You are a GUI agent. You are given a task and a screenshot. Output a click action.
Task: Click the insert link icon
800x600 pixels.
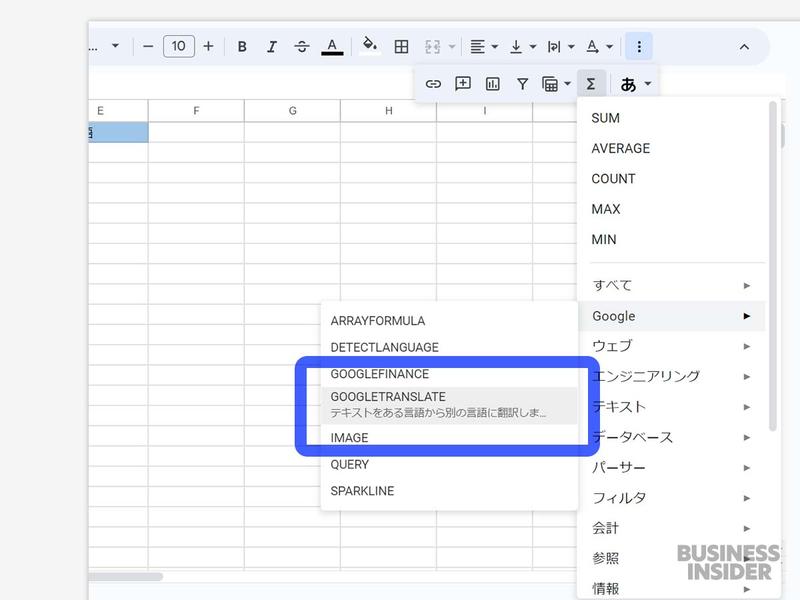[x=433, y=84]
